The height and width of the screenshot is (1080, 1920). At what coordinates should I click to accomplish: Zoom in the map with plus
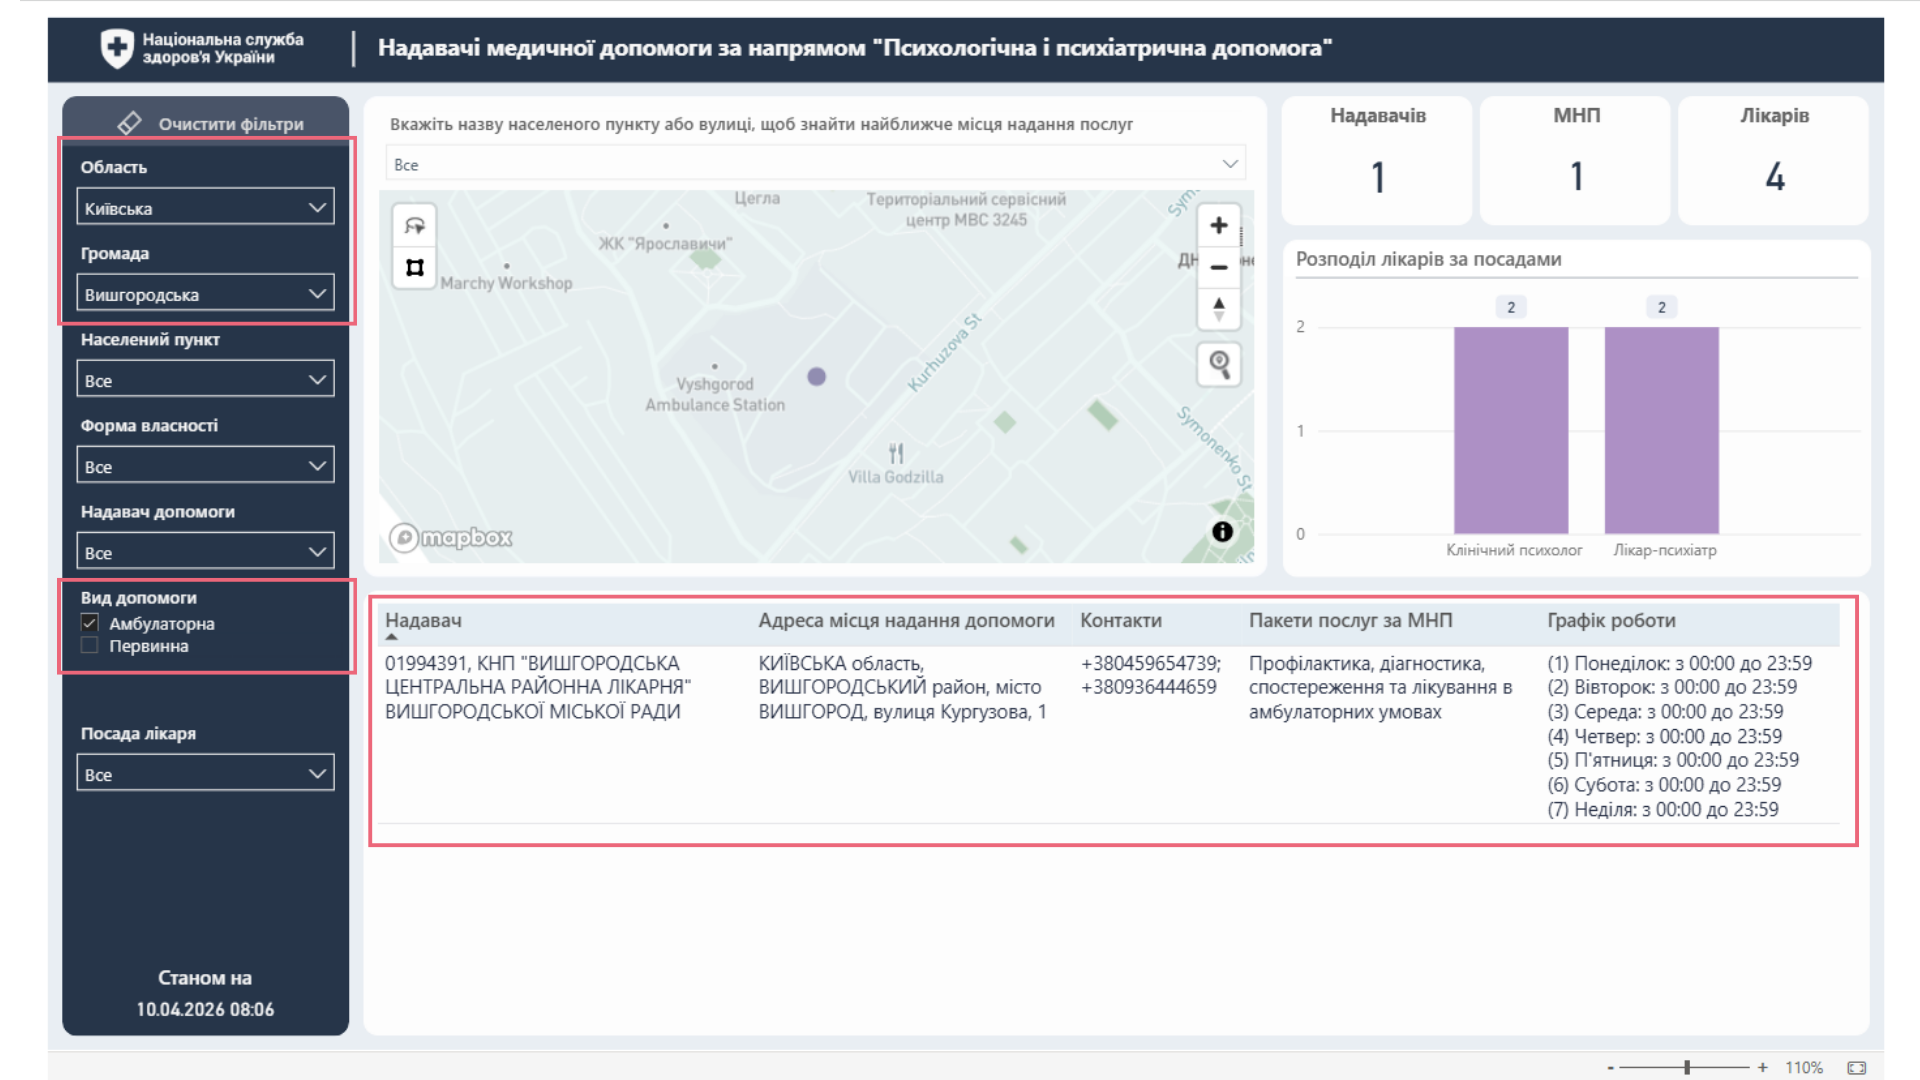click(x=1218, y=225)
